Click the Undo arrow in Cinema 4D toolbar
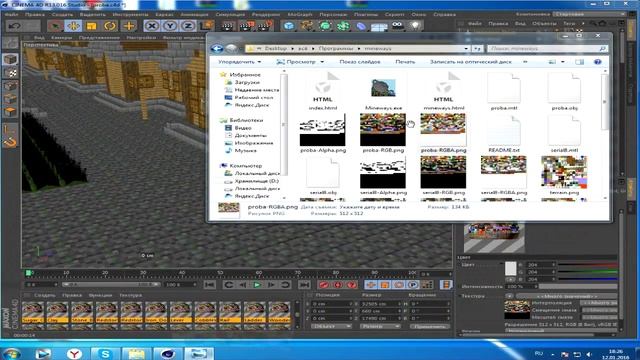Viewport: 640px width, 360px height. pyautogui.click(x=15, y=26)
